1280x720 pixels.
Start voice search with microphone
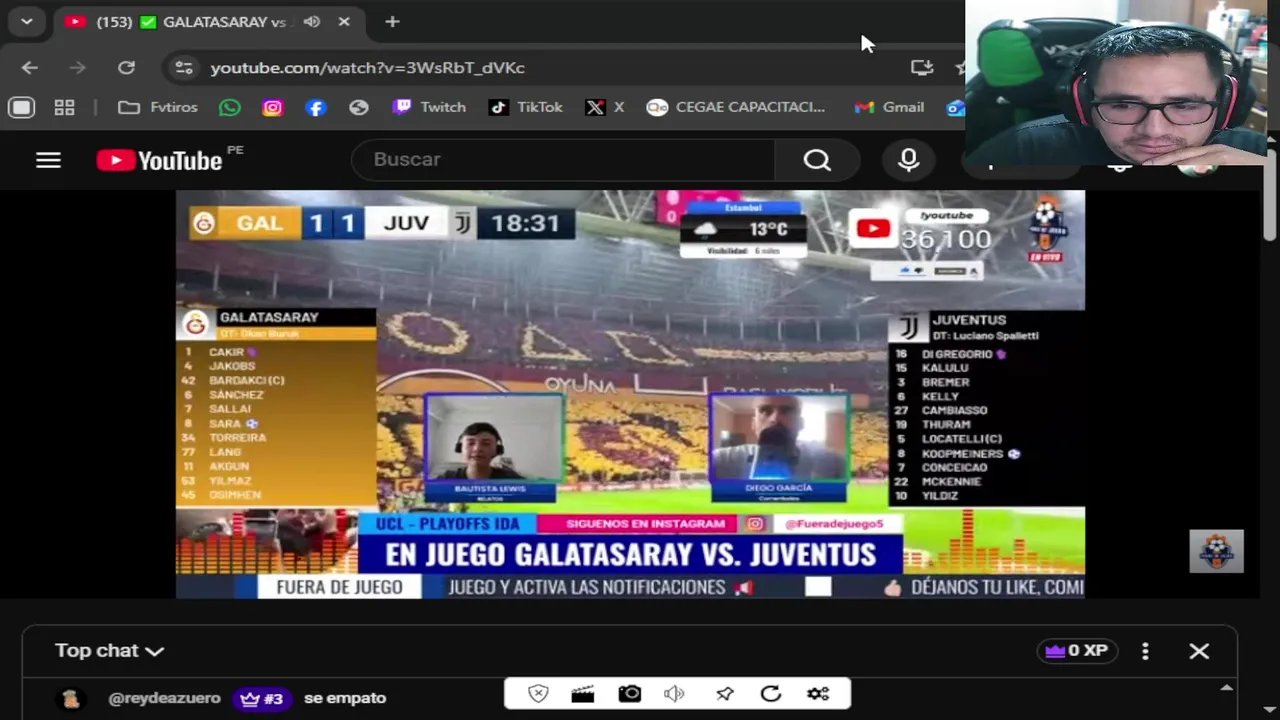(x=908, y=160)
